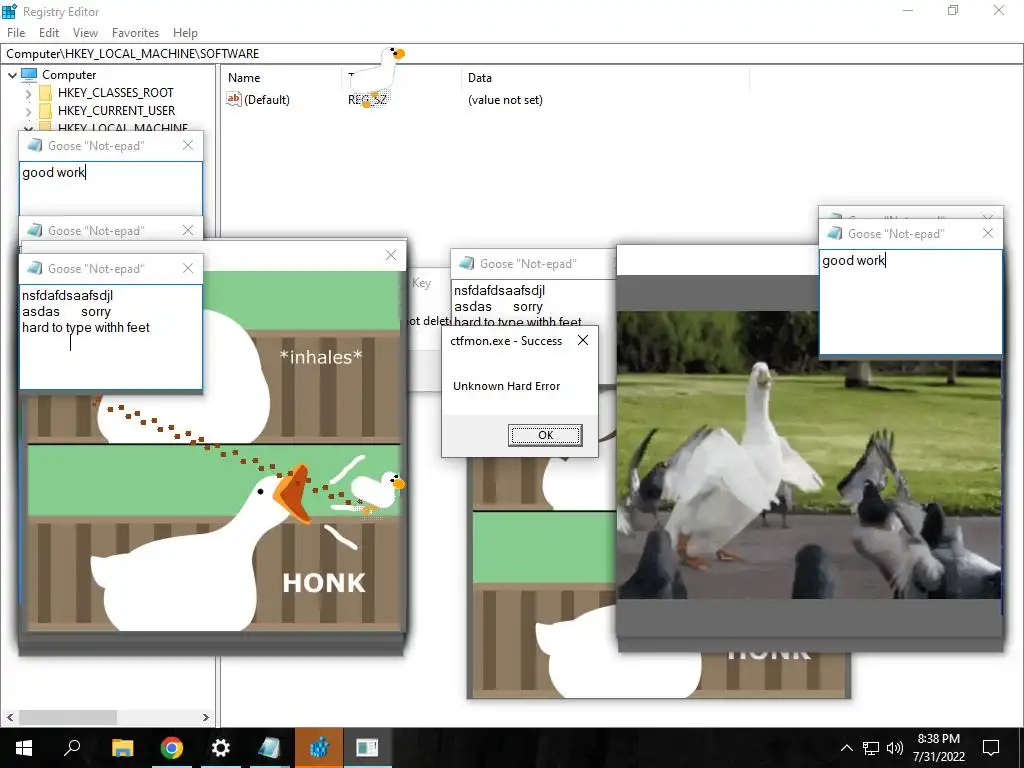Viewport: 1024px width, 768px height.
Task: Click the HKEY_CURRENT_USER folder icon
Action: pyautogui.click(x=45, y=111)
